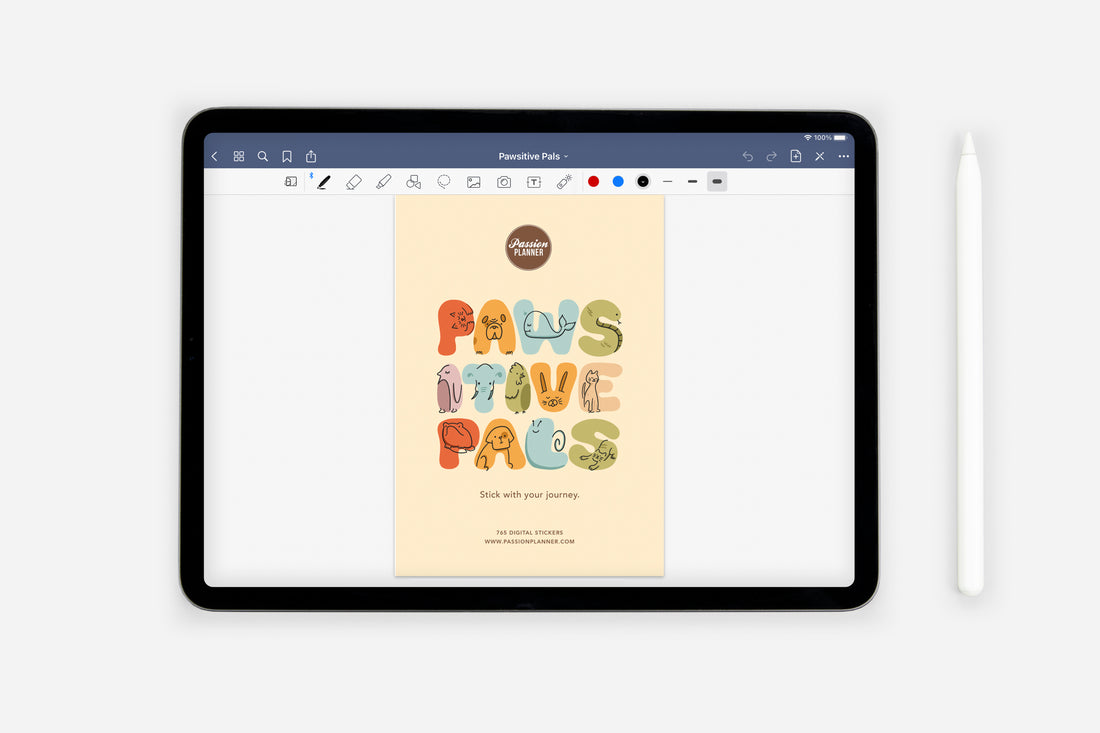Open the image insertion tool

click(x=472, y=181)
